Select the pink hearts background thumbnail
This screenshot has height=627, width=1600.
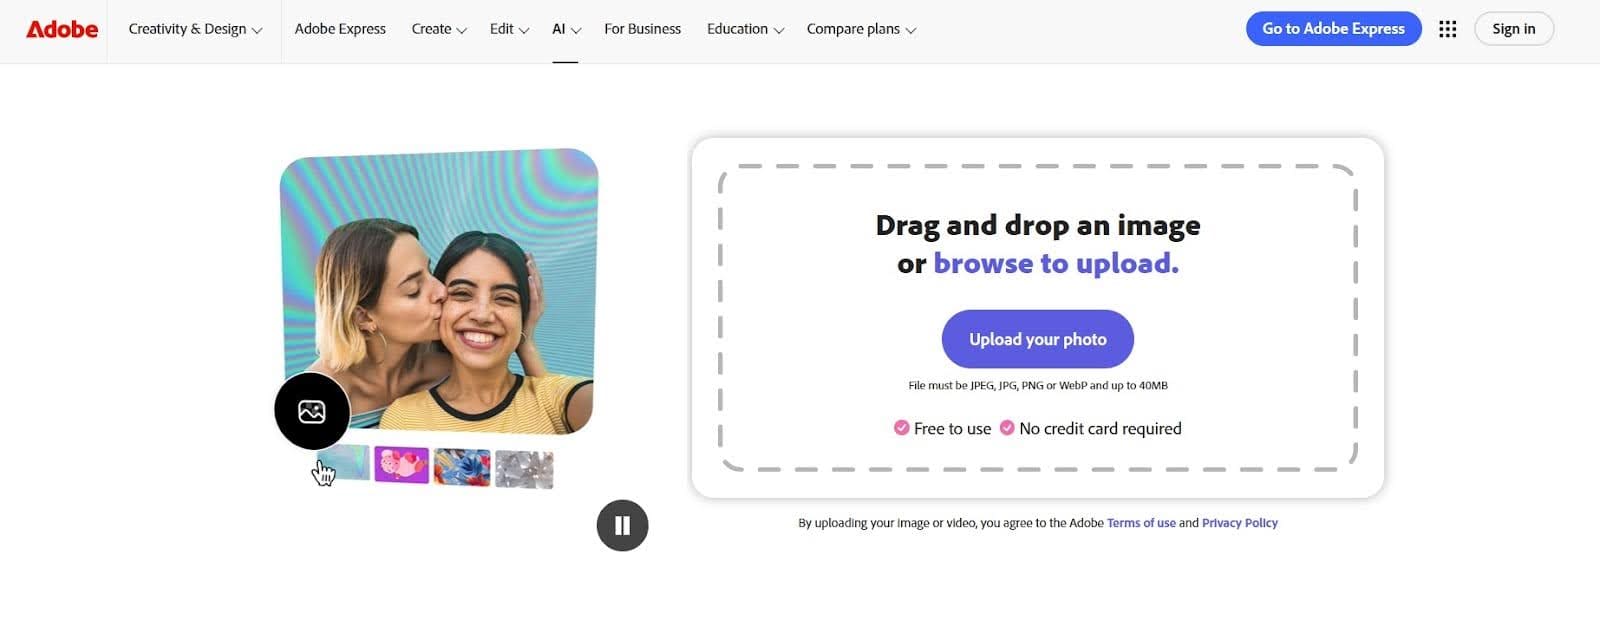click(401, 465)
